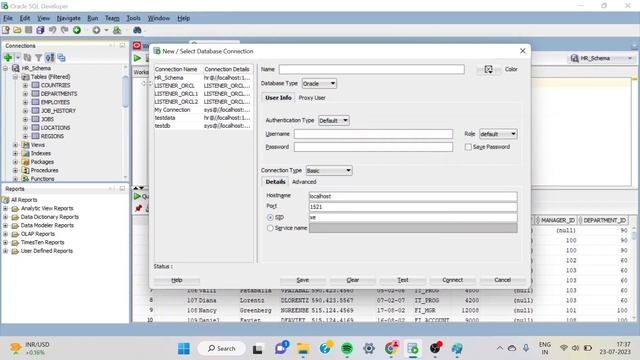This screenshot has height=360, width=640.
Task: Click green plus New Connection icon
Action: point(8,58)
